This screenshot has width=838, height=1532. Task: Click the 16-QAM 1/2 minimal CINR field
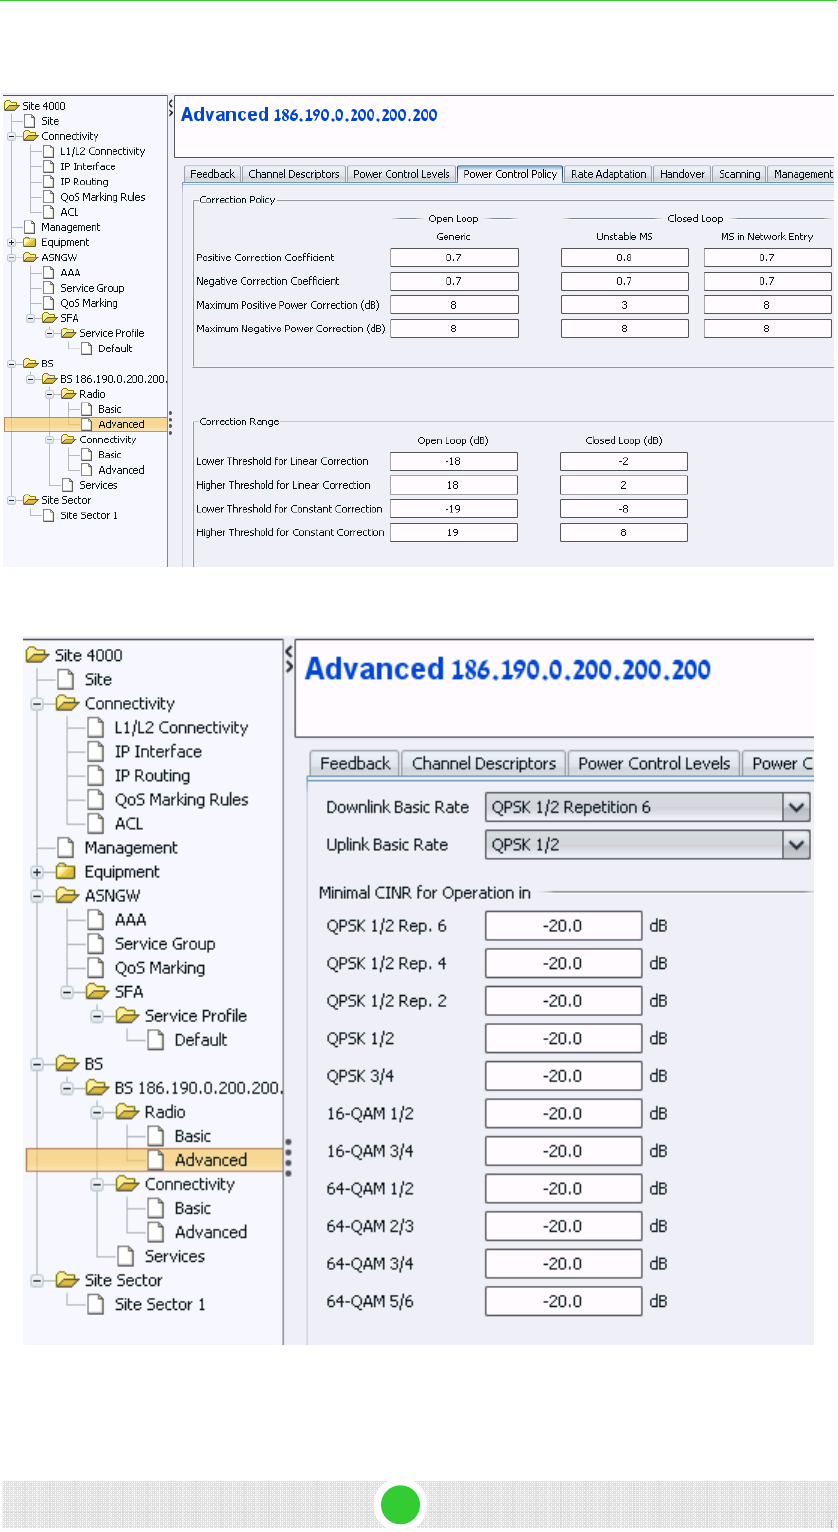[x=563, y=1114]
